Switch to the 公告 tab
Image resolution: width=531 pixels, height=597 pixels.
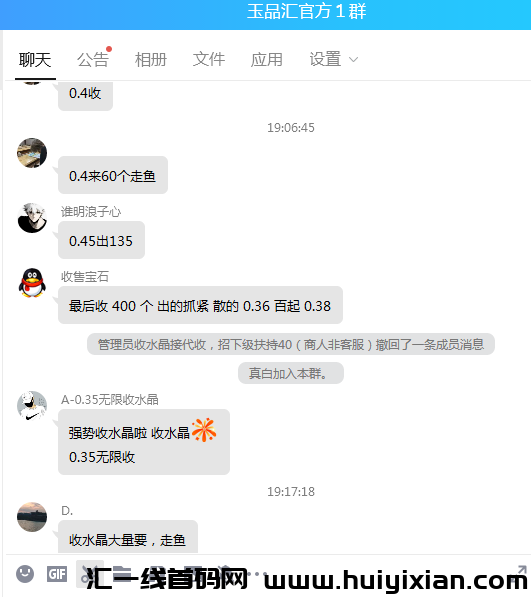(93, 60)
